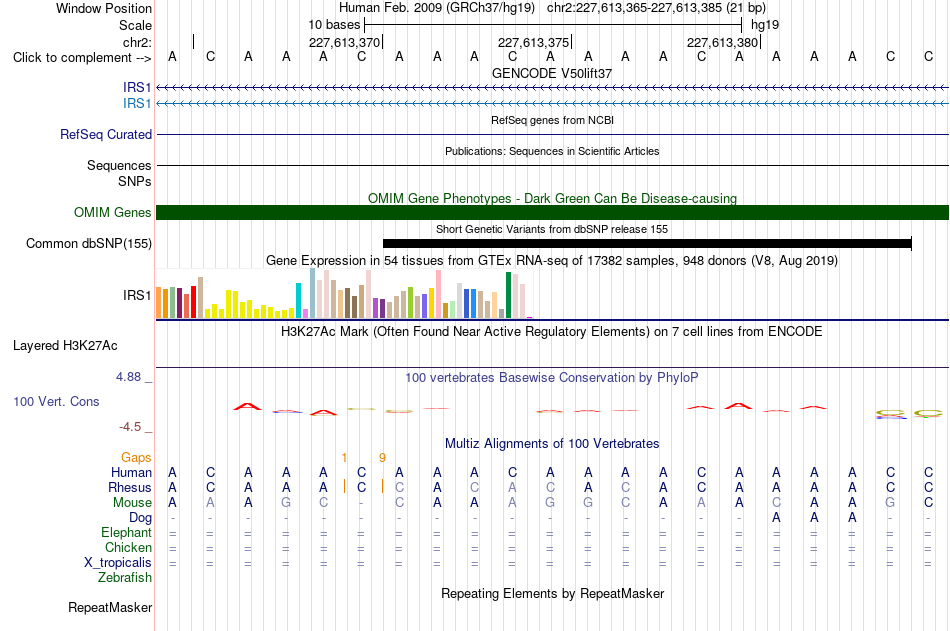Click the 227,613,380 position label

[x=722, y=42]
